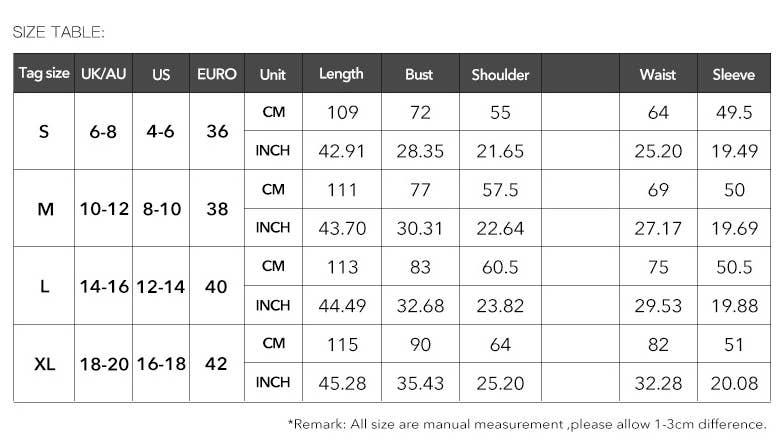
Task: Click the EURO 42 cell
Action: coord(217,363)
